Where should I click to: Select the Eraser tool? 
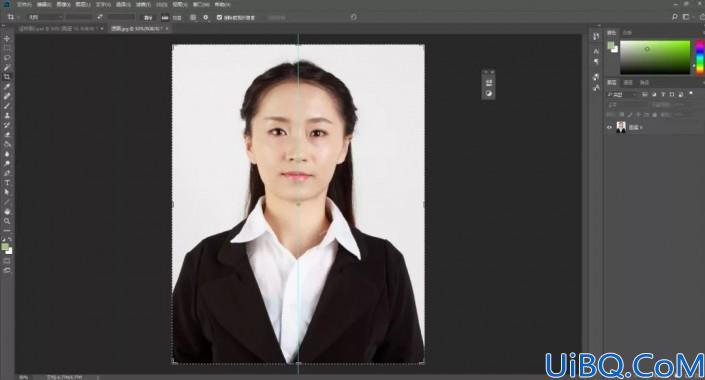(7, 134)
